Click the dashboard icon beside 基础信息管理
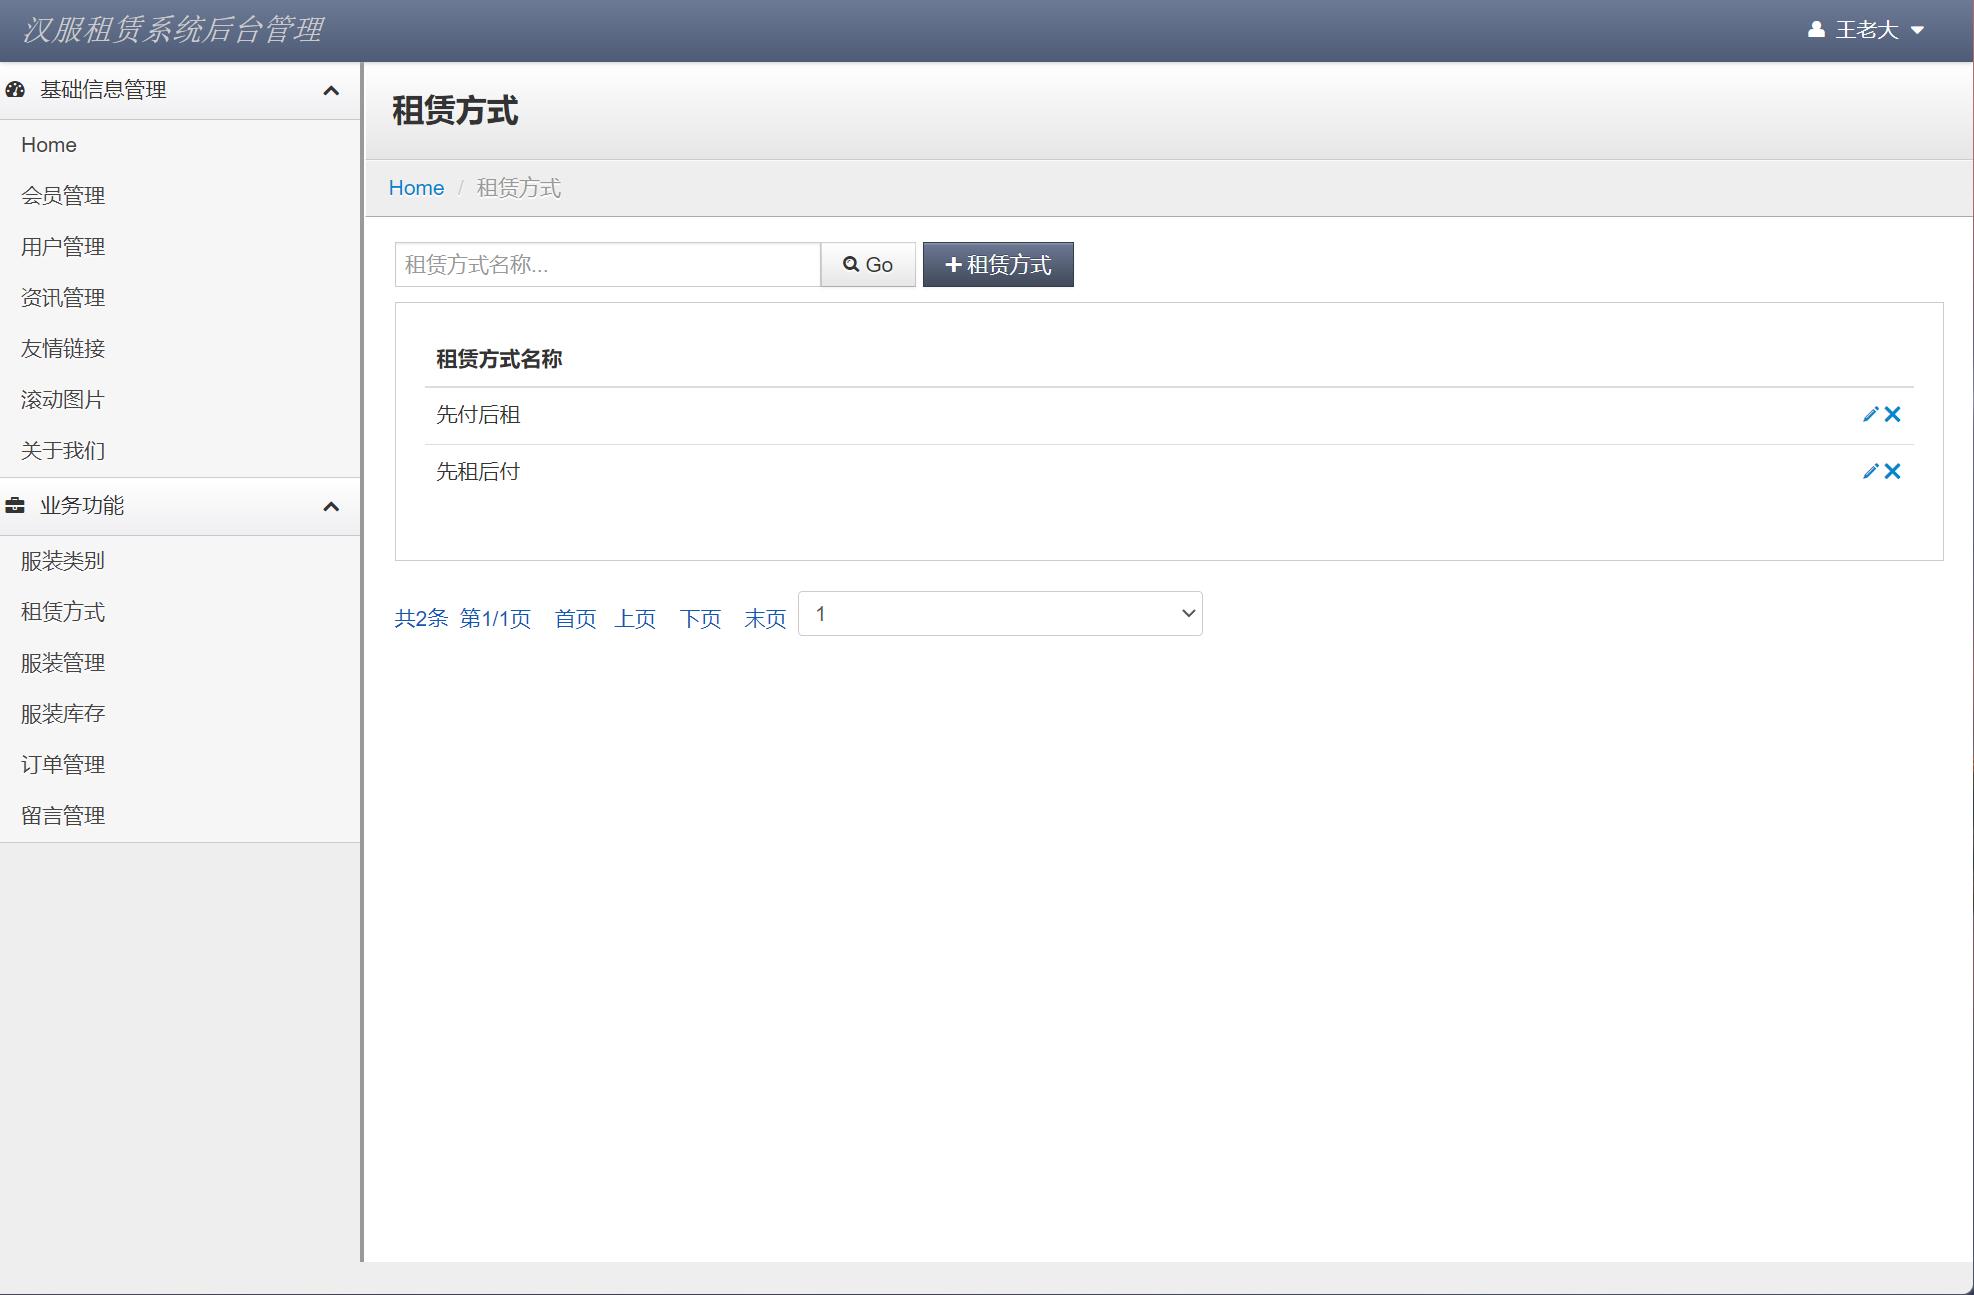Image resolution: width=1974 pixels, height=1295 pixels. 14,89
